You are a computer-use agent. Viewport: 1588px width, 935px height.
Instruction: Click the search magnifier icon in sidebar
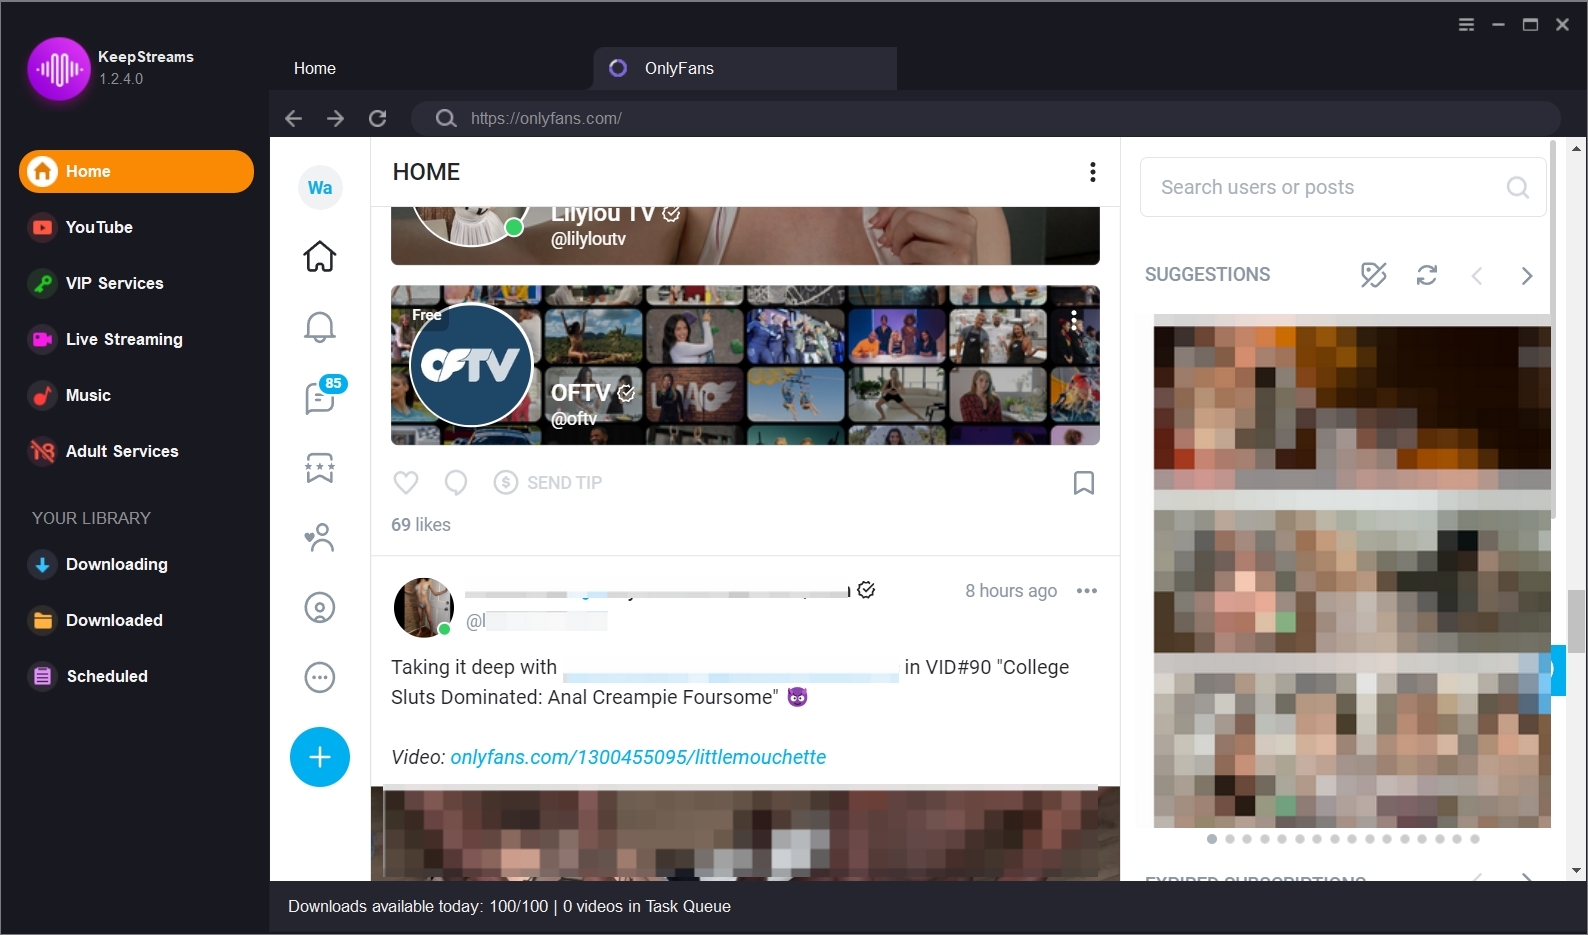[1518, 187]
